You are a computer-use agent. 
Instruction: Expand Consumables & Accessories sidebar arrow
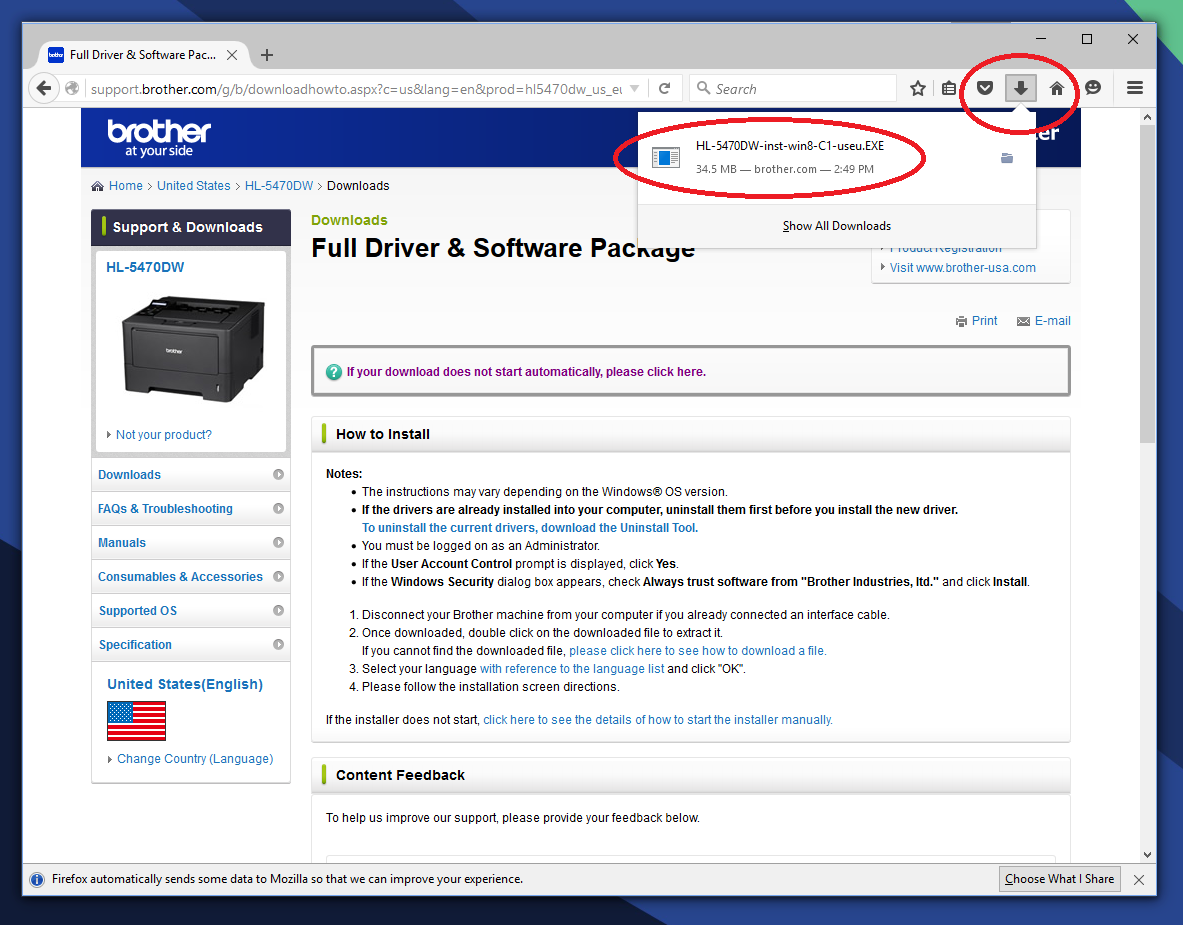pyautogui.click(x=278, y=576)
